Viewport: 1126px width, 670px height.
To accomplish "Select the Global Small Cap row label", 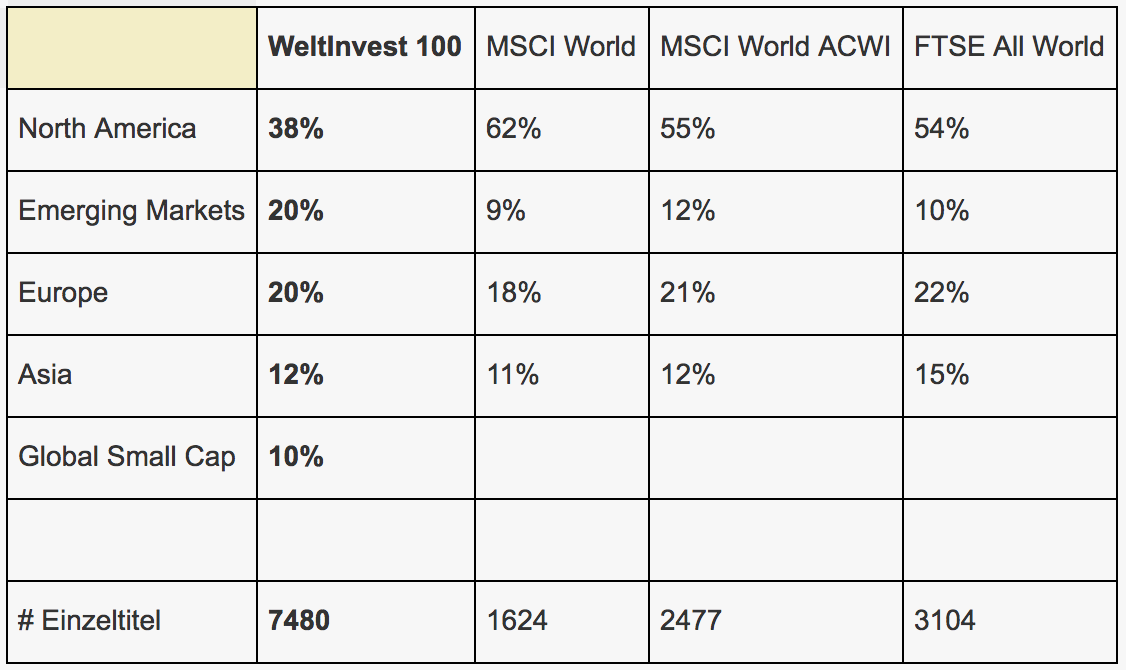I will pyautogui.click(x=128, y=457).
